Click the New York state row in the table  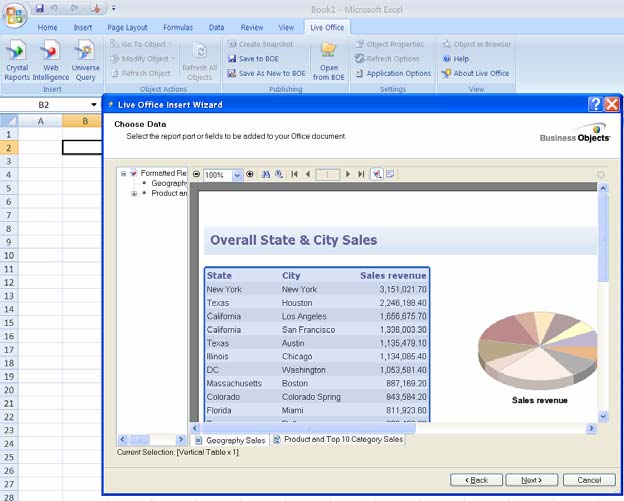point(317,289)
